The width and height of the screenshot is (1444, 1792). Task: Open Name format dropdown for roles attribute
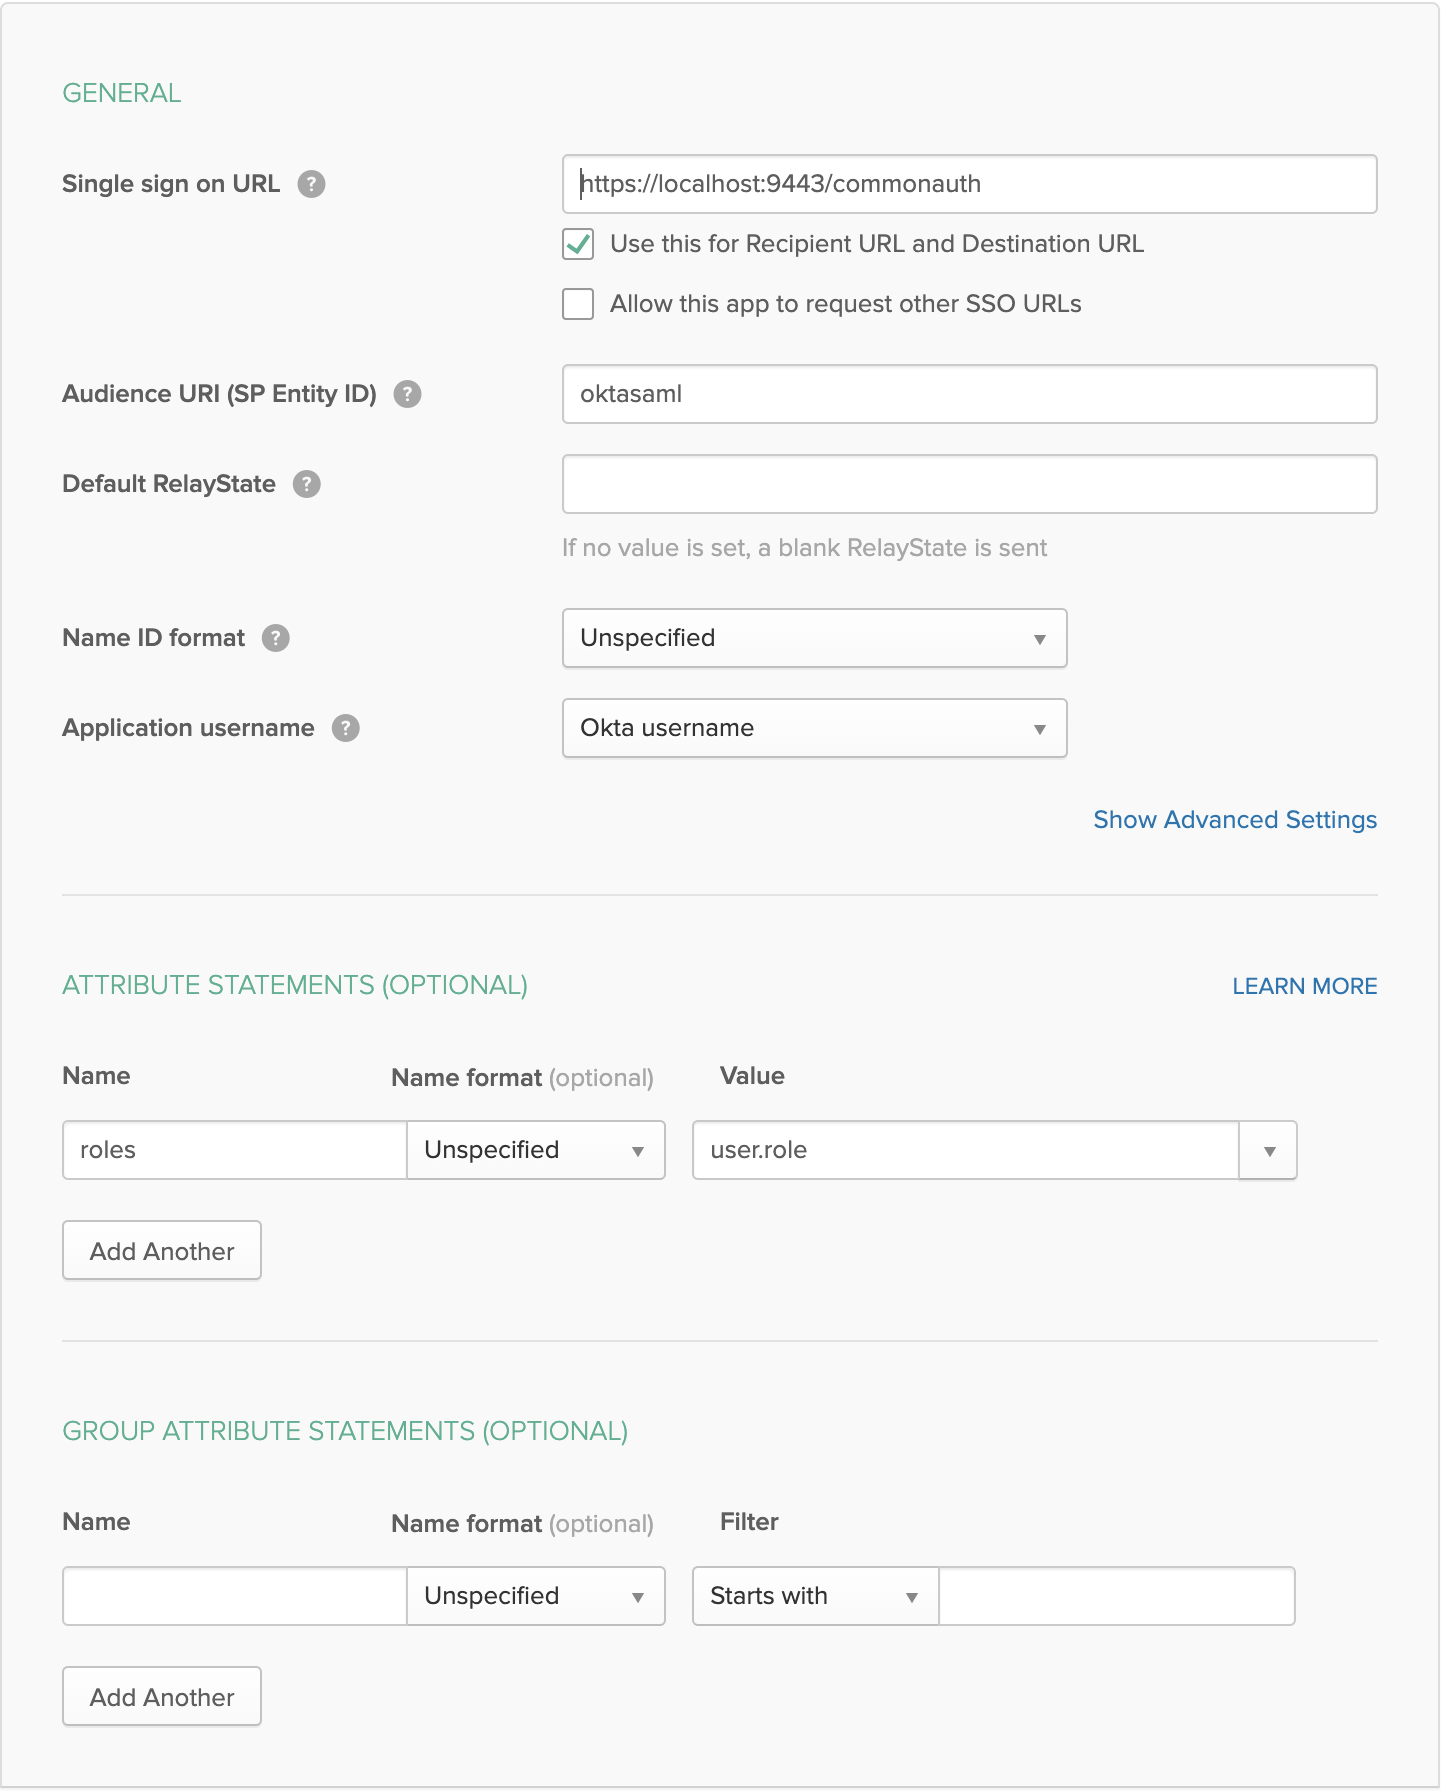click(536, 1150)
